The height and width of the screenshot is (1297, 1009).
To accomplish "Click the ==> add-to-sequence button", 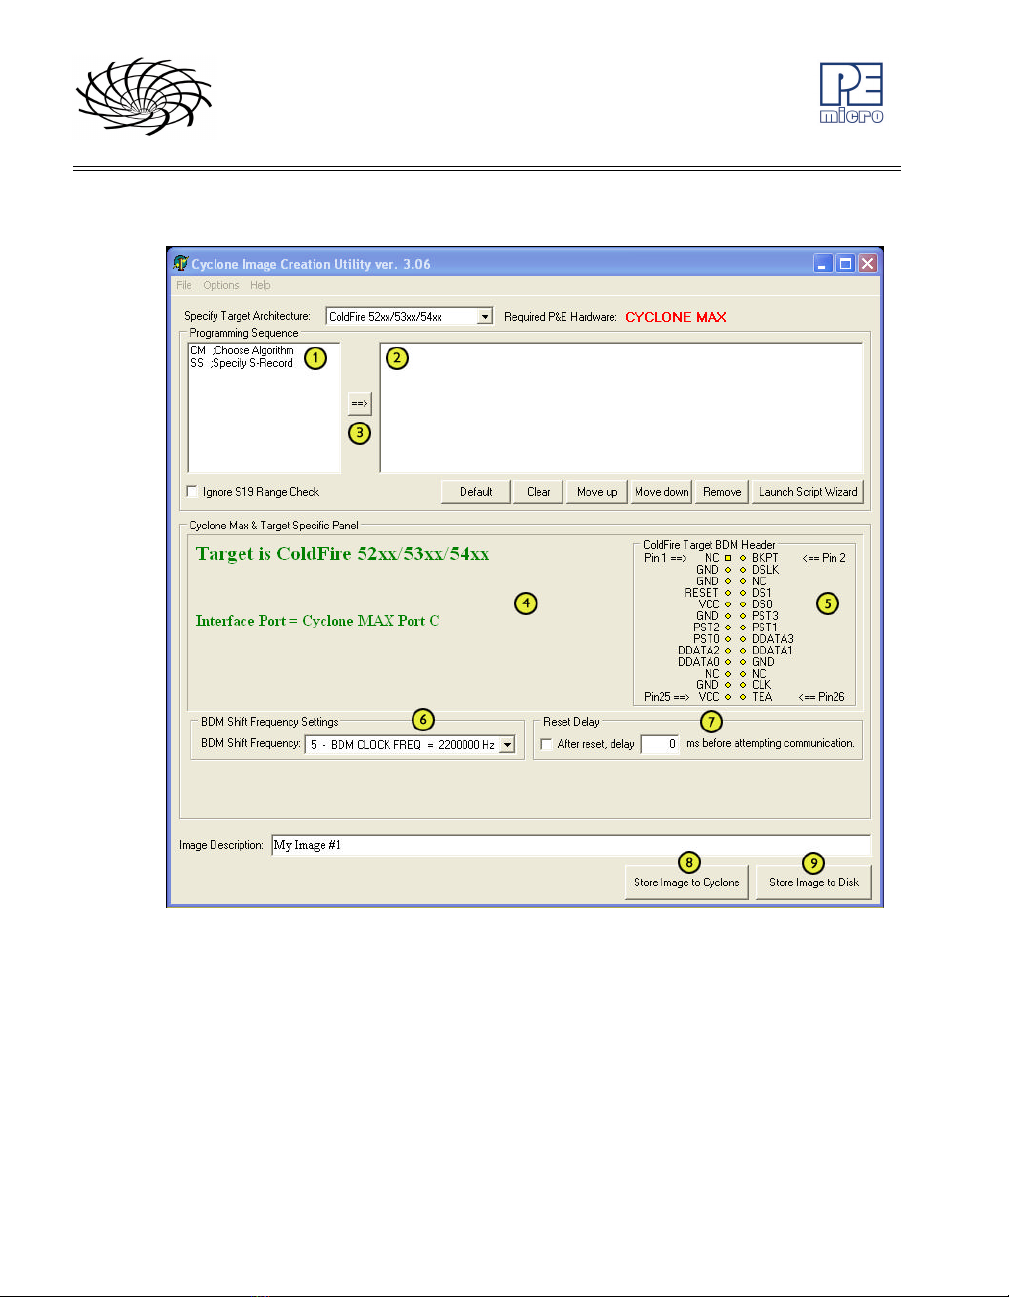I will coord(360,404).
